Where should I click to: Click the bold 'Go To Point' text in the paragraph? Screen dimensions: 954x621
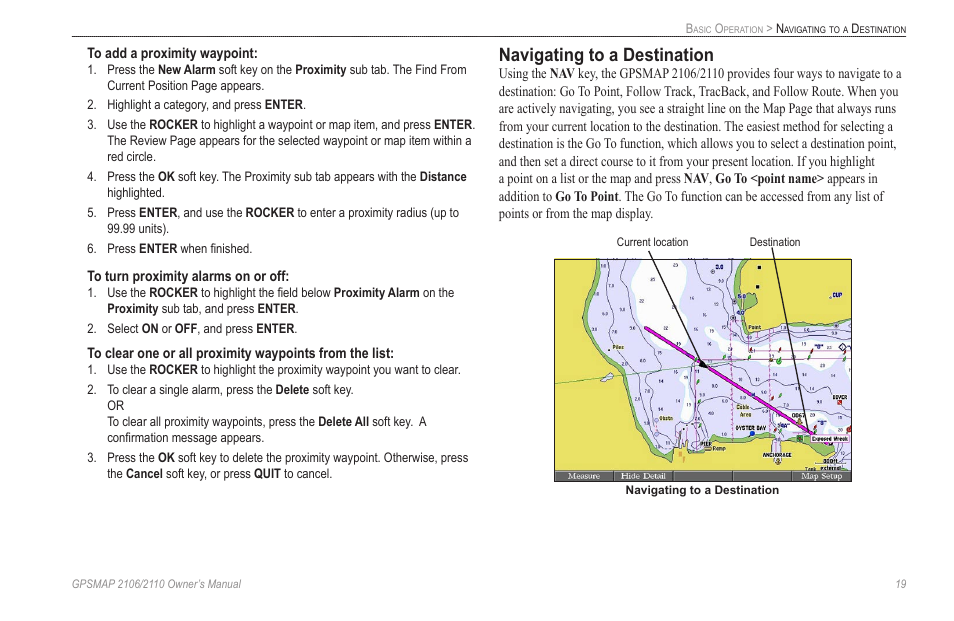587,196
